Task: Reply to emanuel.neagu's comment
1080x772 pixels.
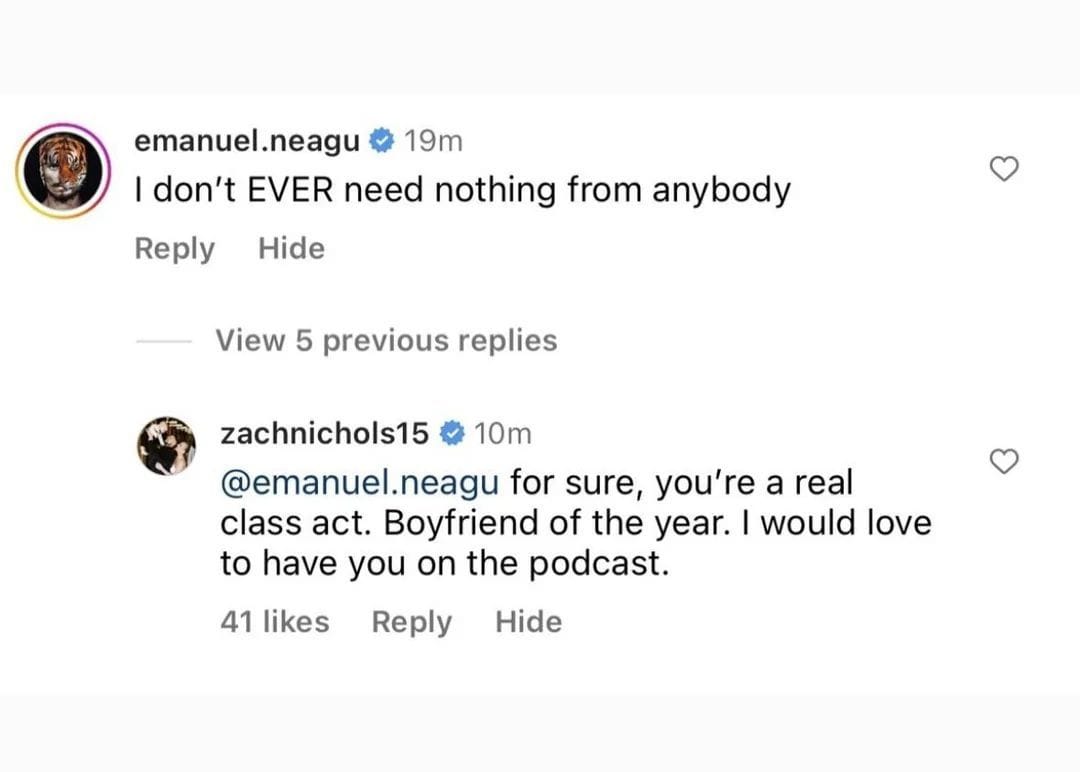Action: [x=174, y=248]
